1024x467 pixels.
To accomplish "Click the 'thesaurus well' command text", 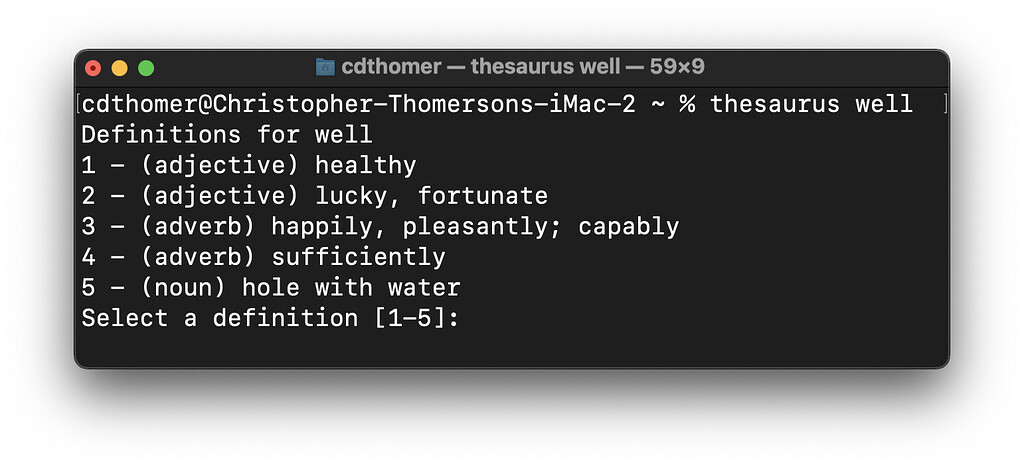I will coord(811,104).
